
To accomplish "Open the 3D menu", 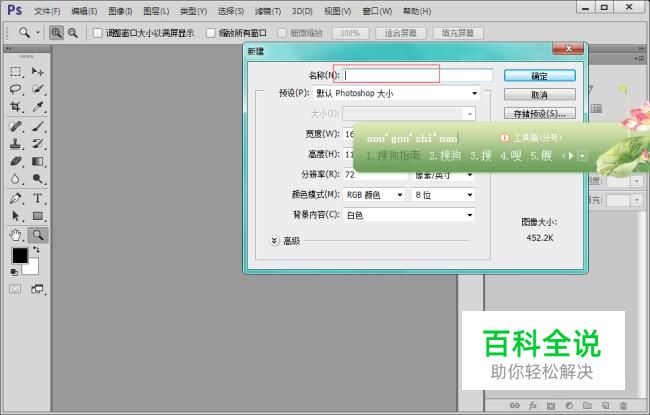I will 302,11.
